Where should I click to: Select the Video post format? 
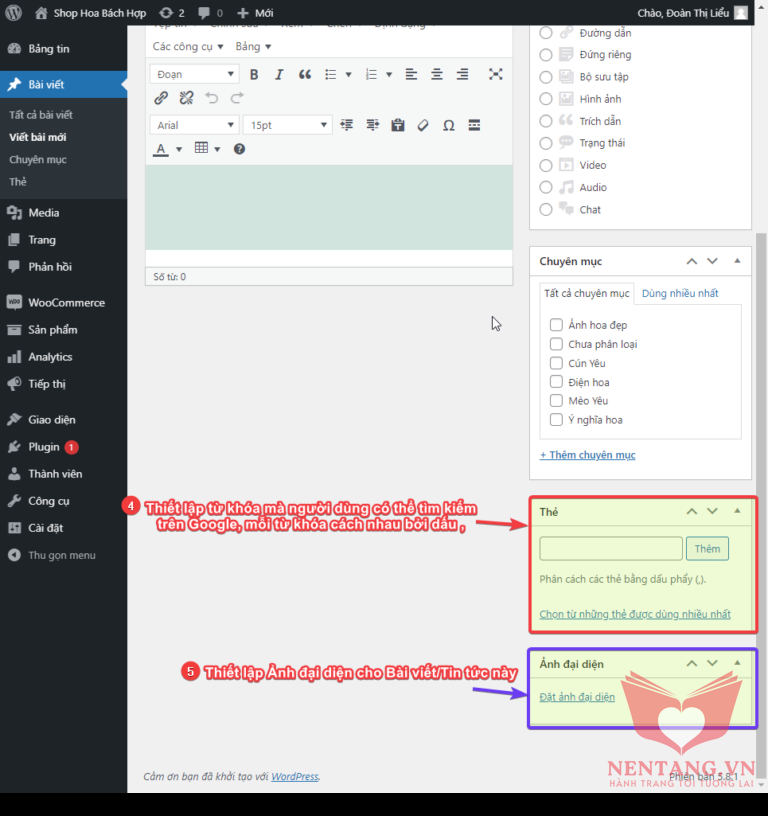545,165
